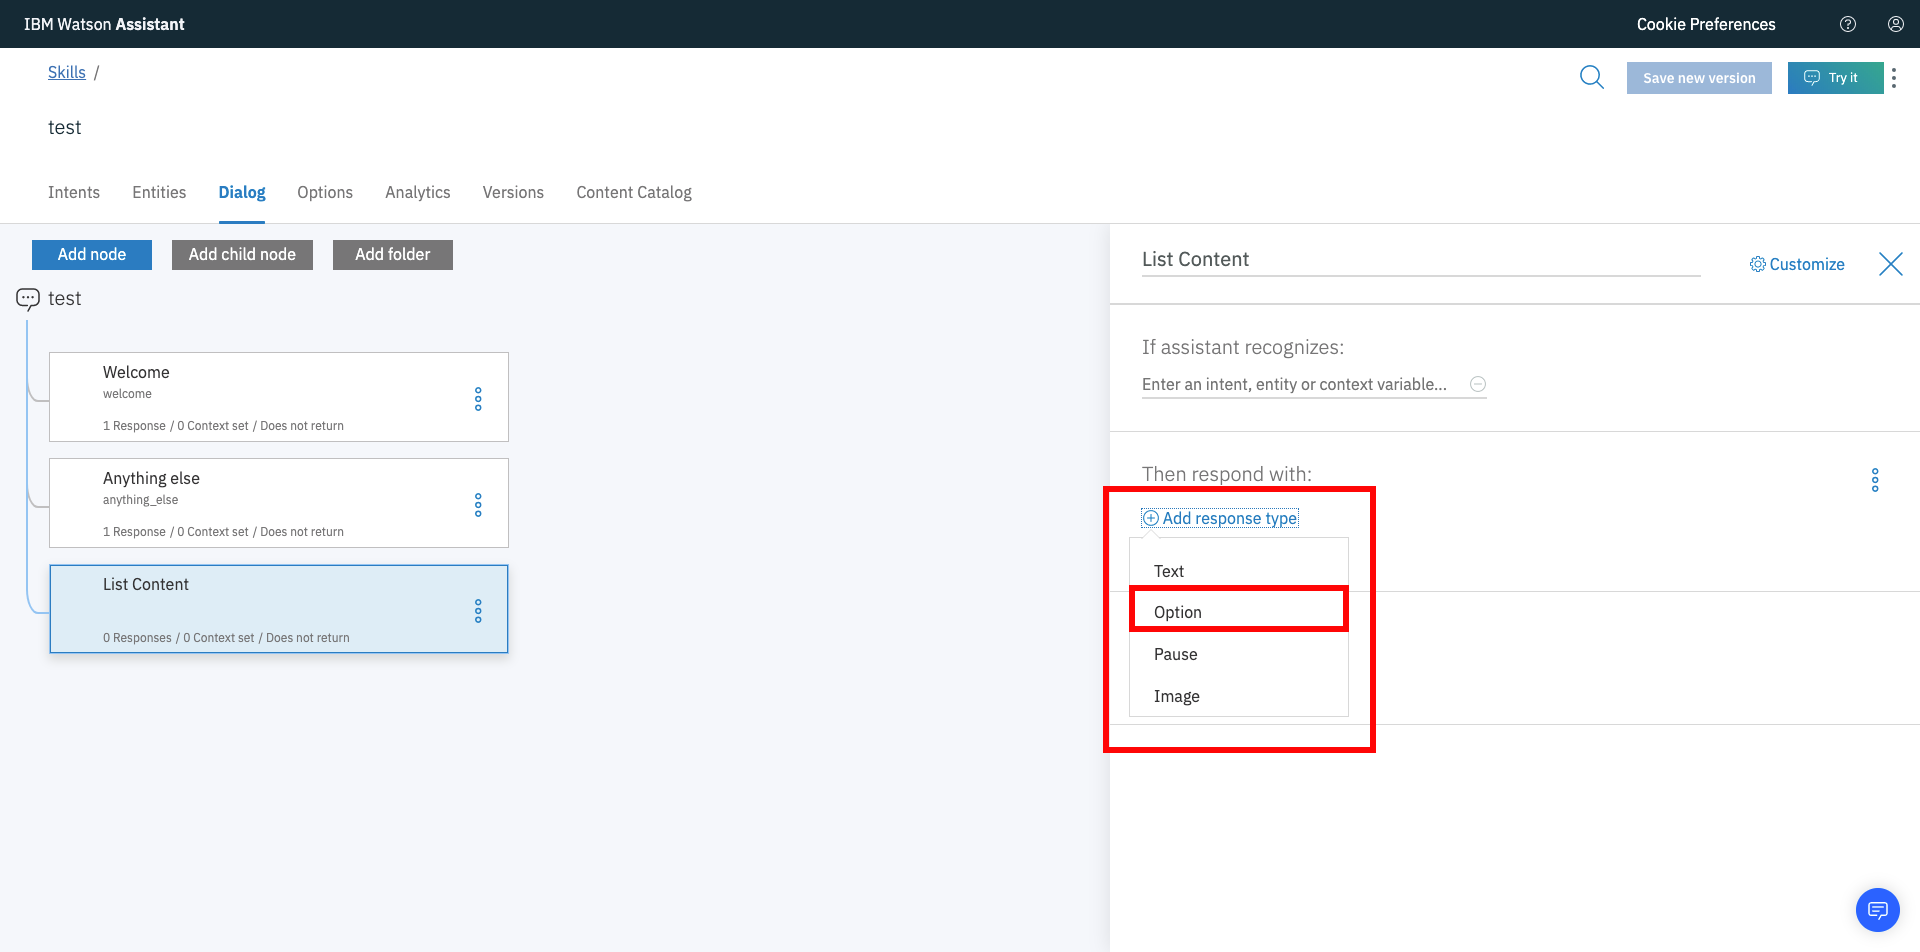1920x952 pixels.
Task: Open List Content node options menu
Action: [478, 611]
